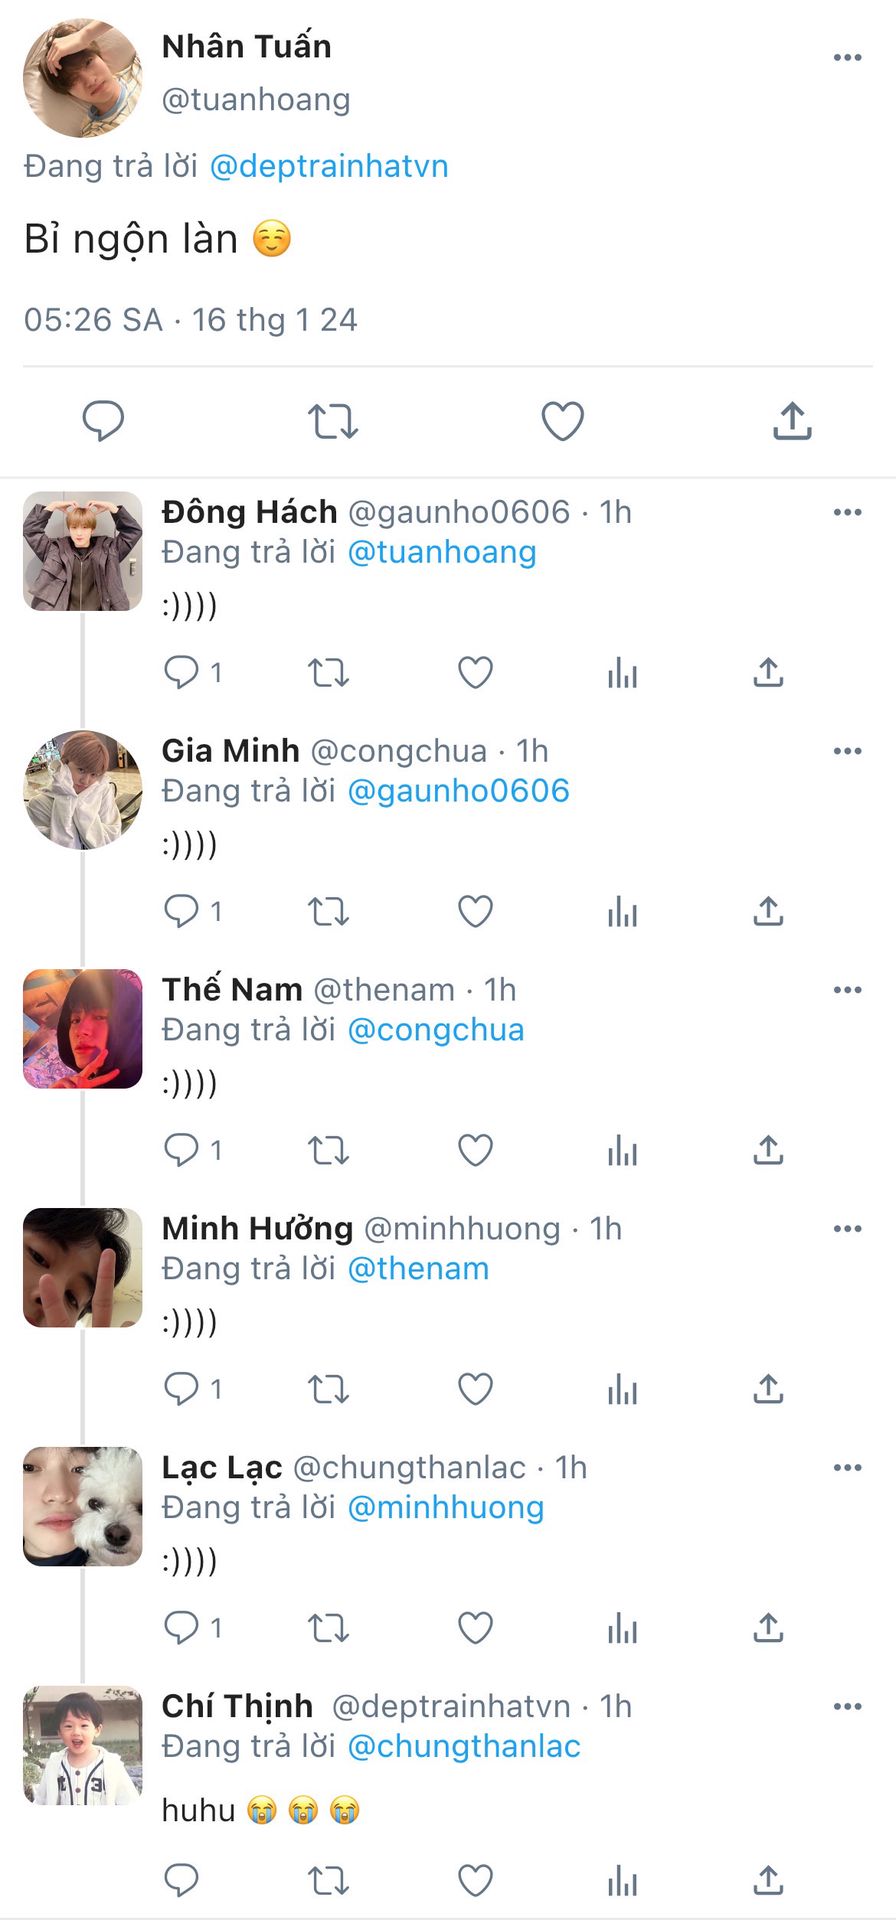This screenshot has width=896, height=1920.
Task: Open more options on Gia Minh's reply
Action: click(x=847, y=751)
